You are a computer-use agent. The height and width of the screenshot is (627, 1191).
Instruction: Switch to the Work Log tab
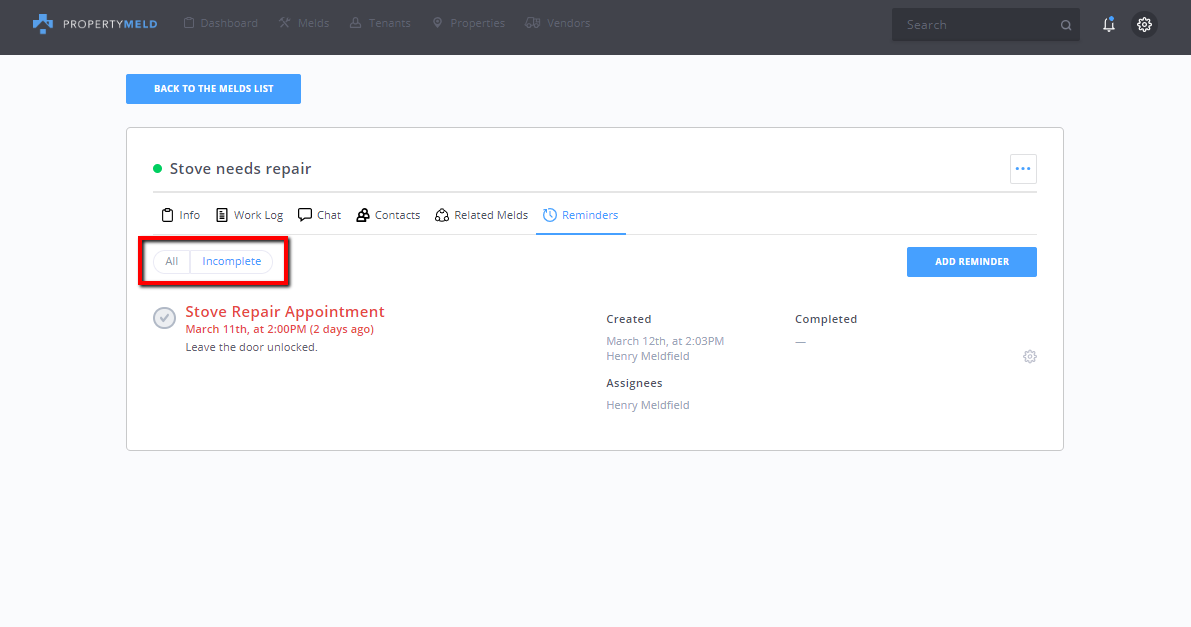tap(250, 215)
